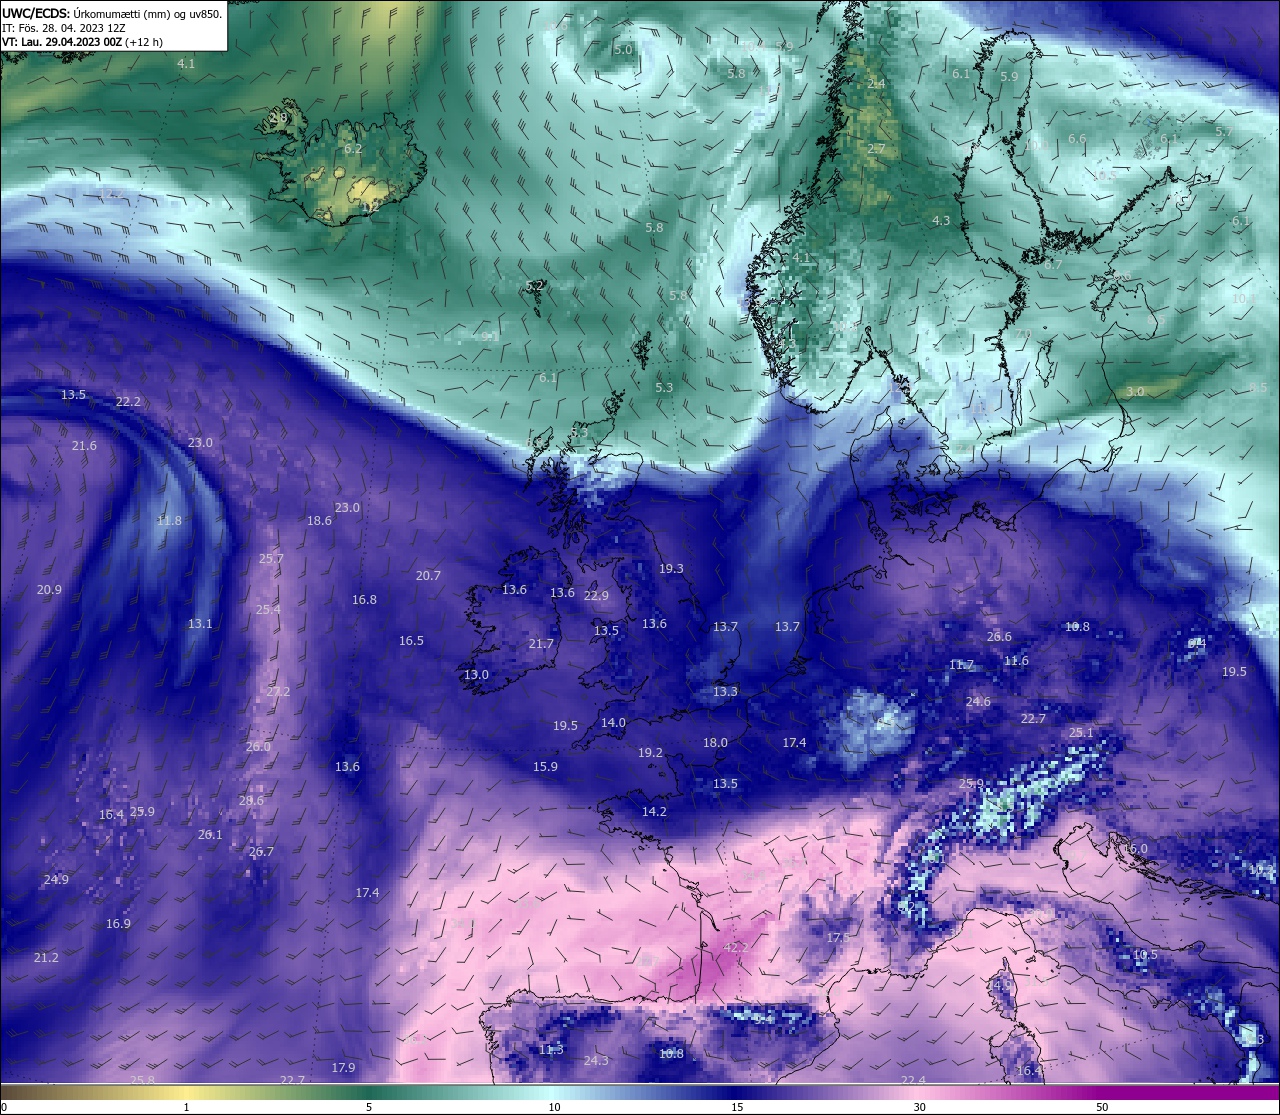Click the 11.3 value over Spain

click(x=551, y=1049)
